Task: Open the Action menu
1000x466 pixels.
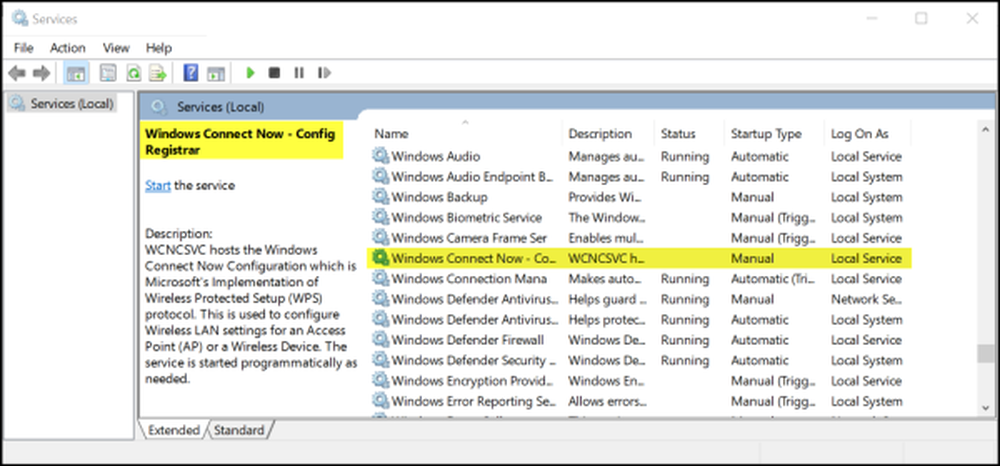Action: 68,48
